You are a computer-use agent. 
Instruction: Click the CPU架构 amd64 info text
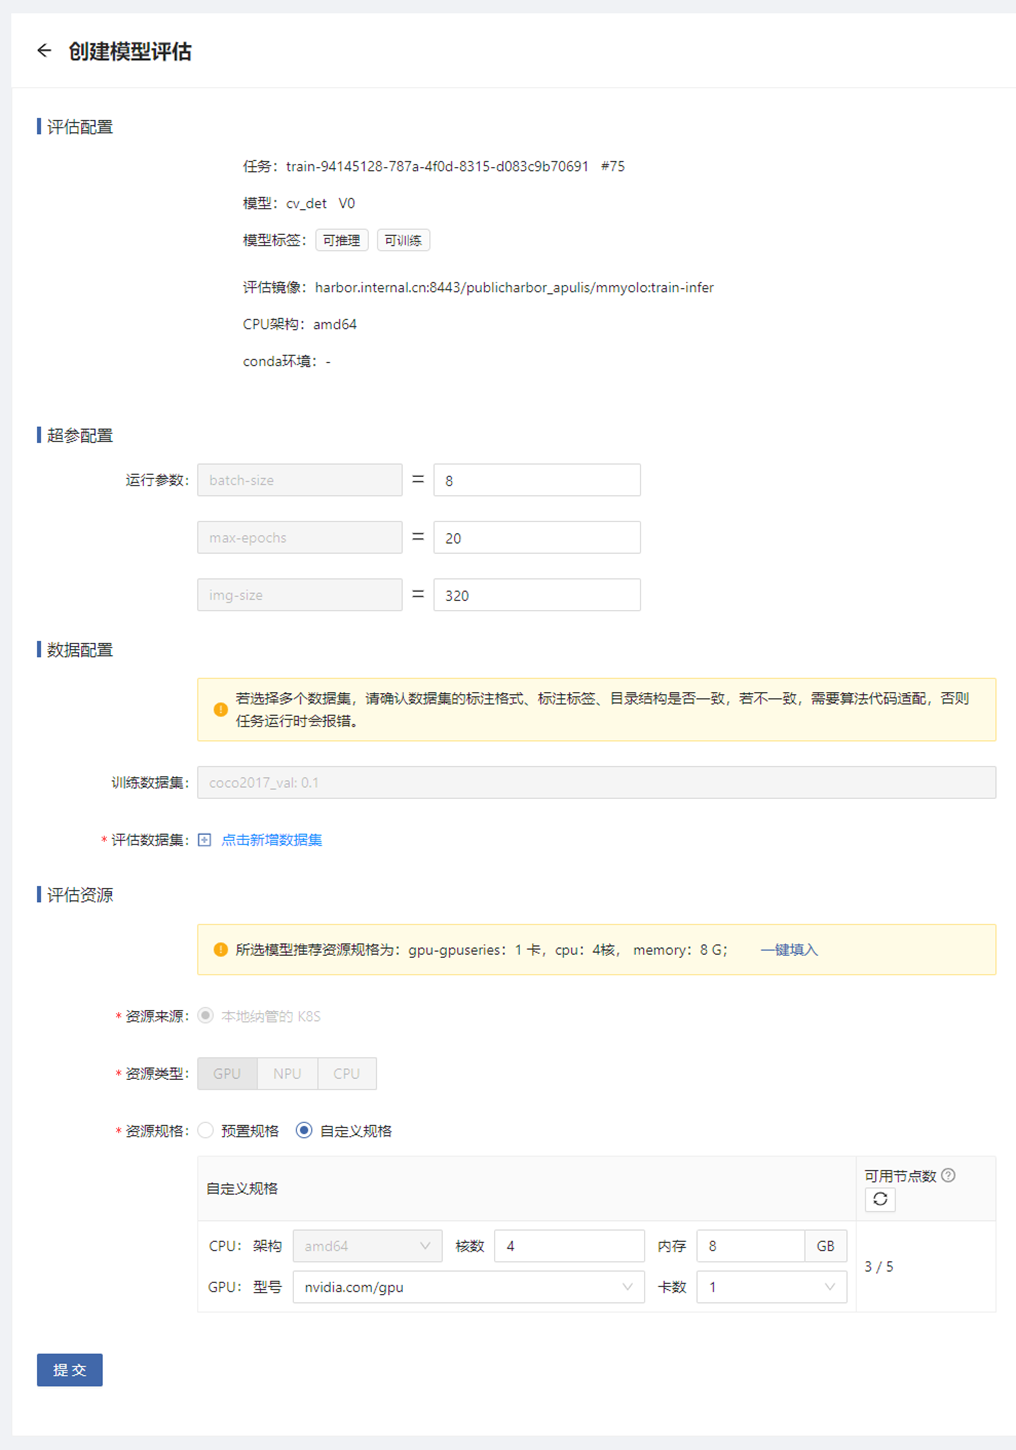tap(300, 324)
